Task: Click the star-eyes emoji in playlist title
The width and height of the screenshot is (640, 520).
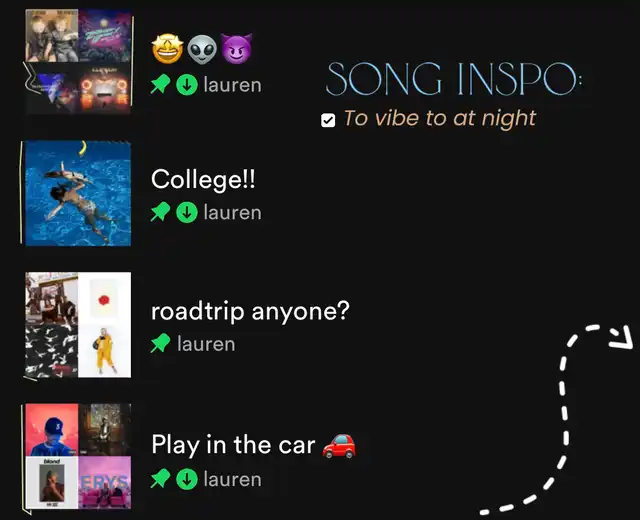Action: [167, 49]
